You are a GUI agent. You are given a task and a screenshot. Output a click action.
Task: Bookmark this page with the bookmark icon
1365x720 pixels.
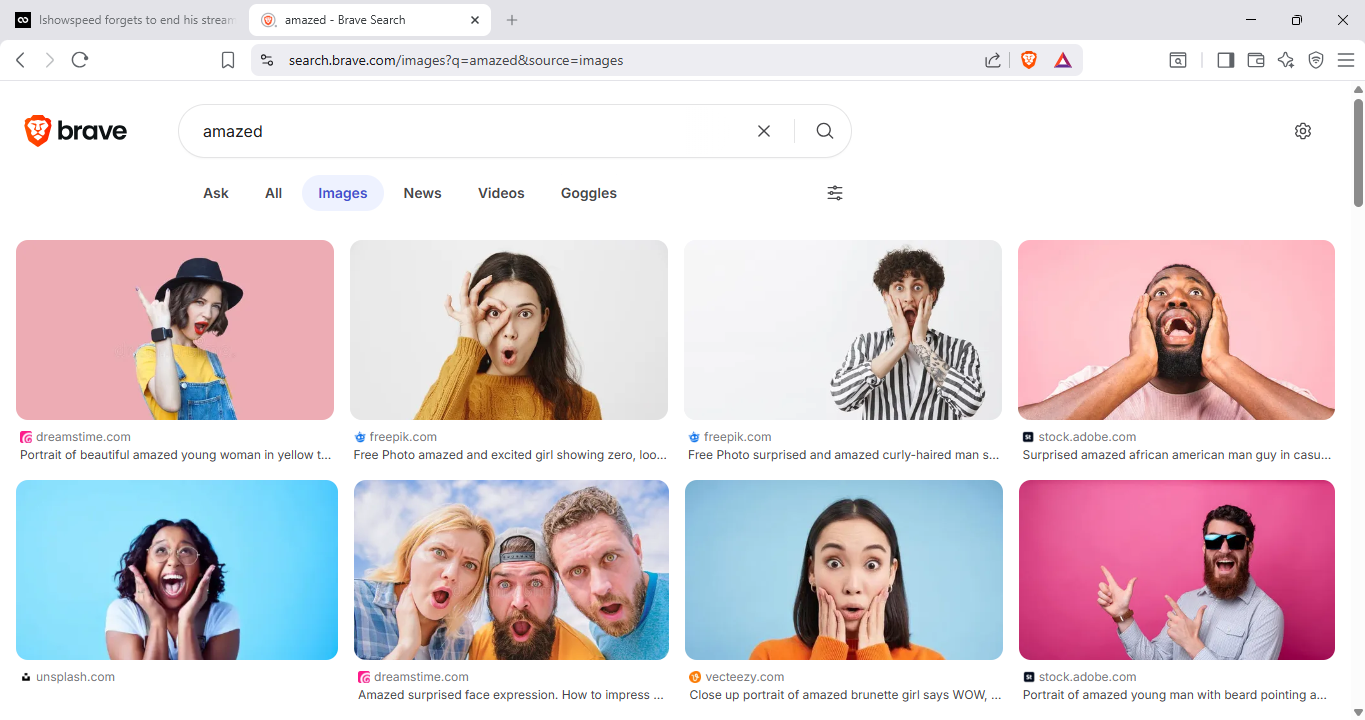(228, 60)
